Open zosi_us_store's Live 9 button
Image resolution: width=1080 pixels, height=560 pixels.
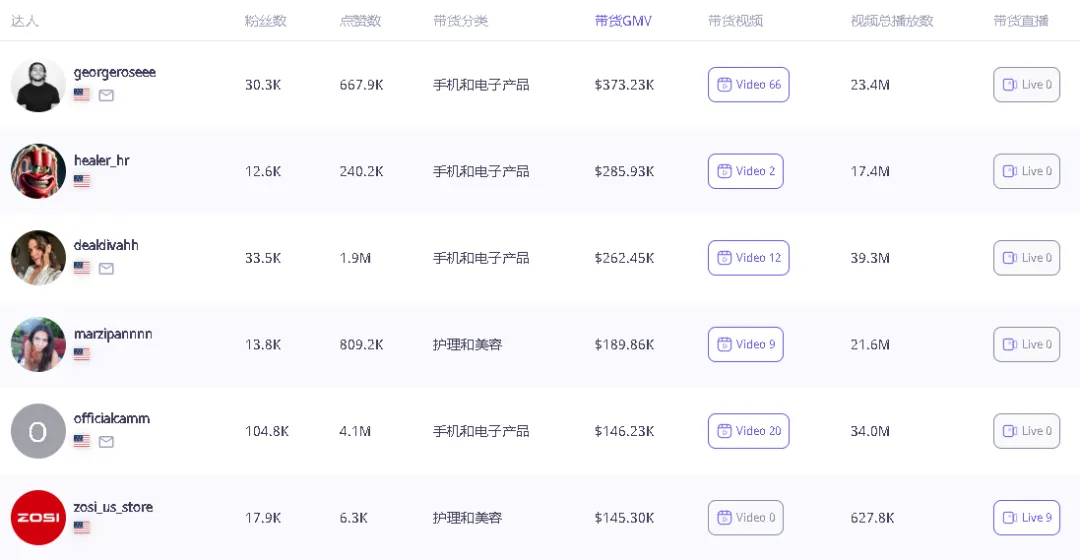click(1026, 517)
